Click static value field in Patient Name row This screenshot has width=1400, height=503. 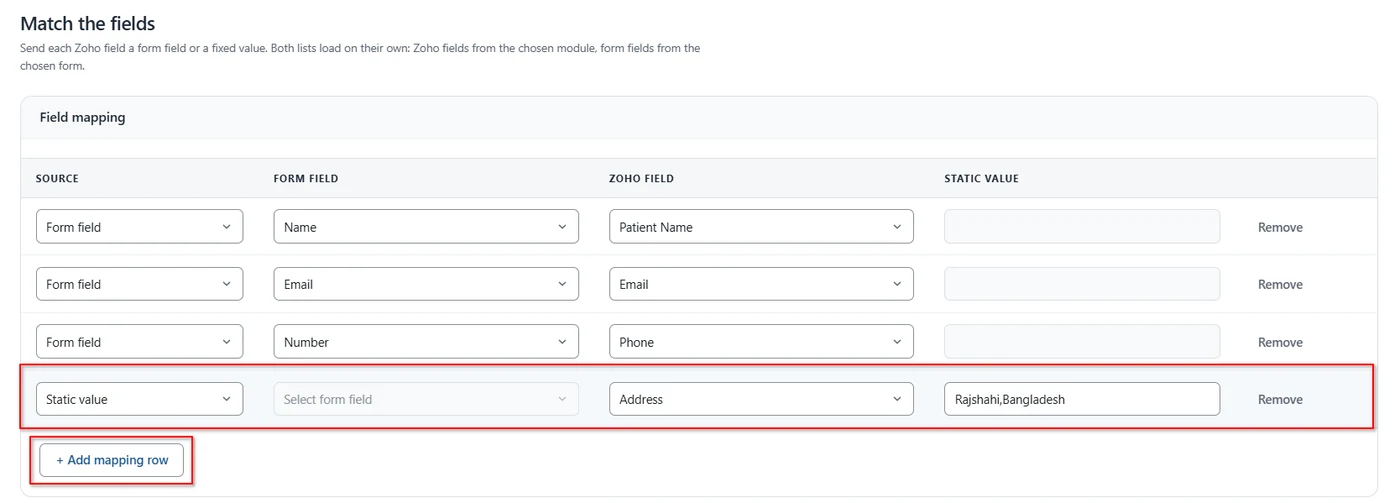1082,227
